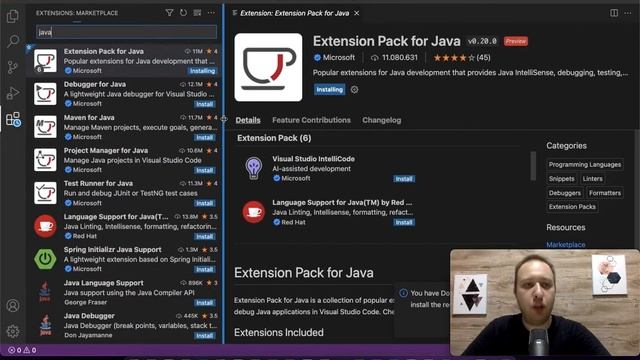Viewport: 640px width, 360px height.
Task: Open Marketplace views and more actions menu
Action: coord(211,13)
